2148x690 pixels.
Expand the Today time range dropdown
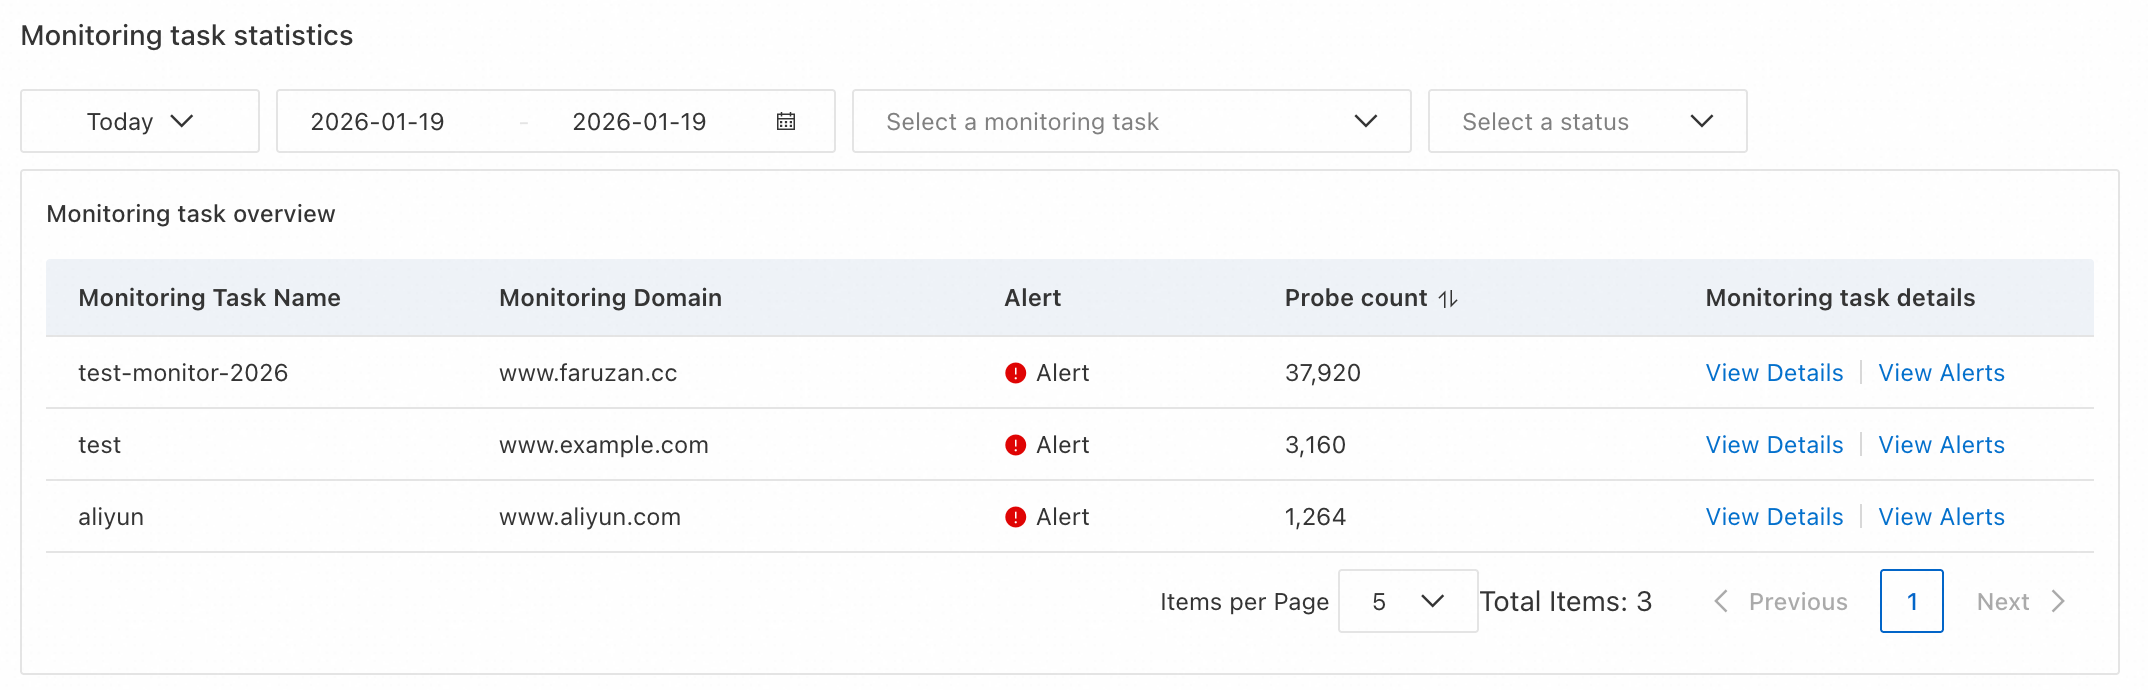click(x=140, y=121)
